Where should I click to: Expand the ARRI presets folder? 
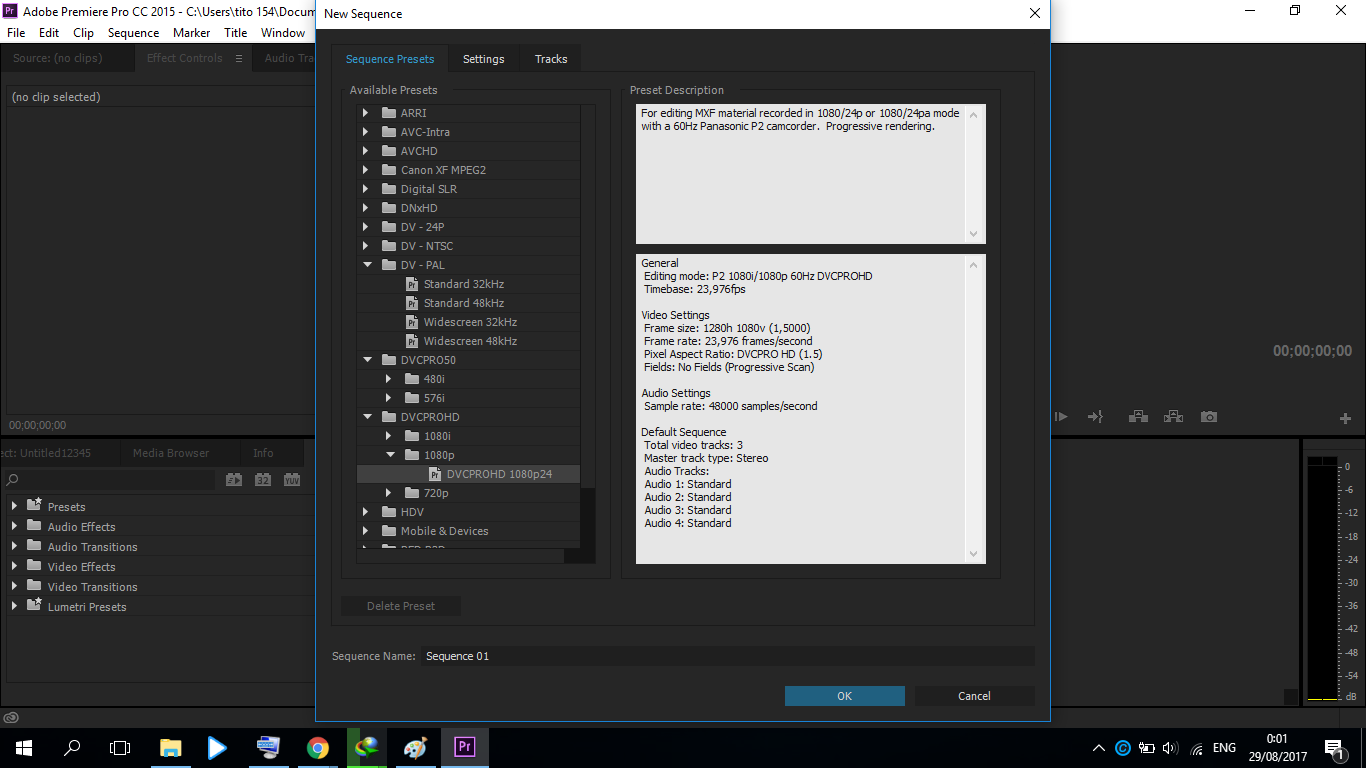point(365,113)
